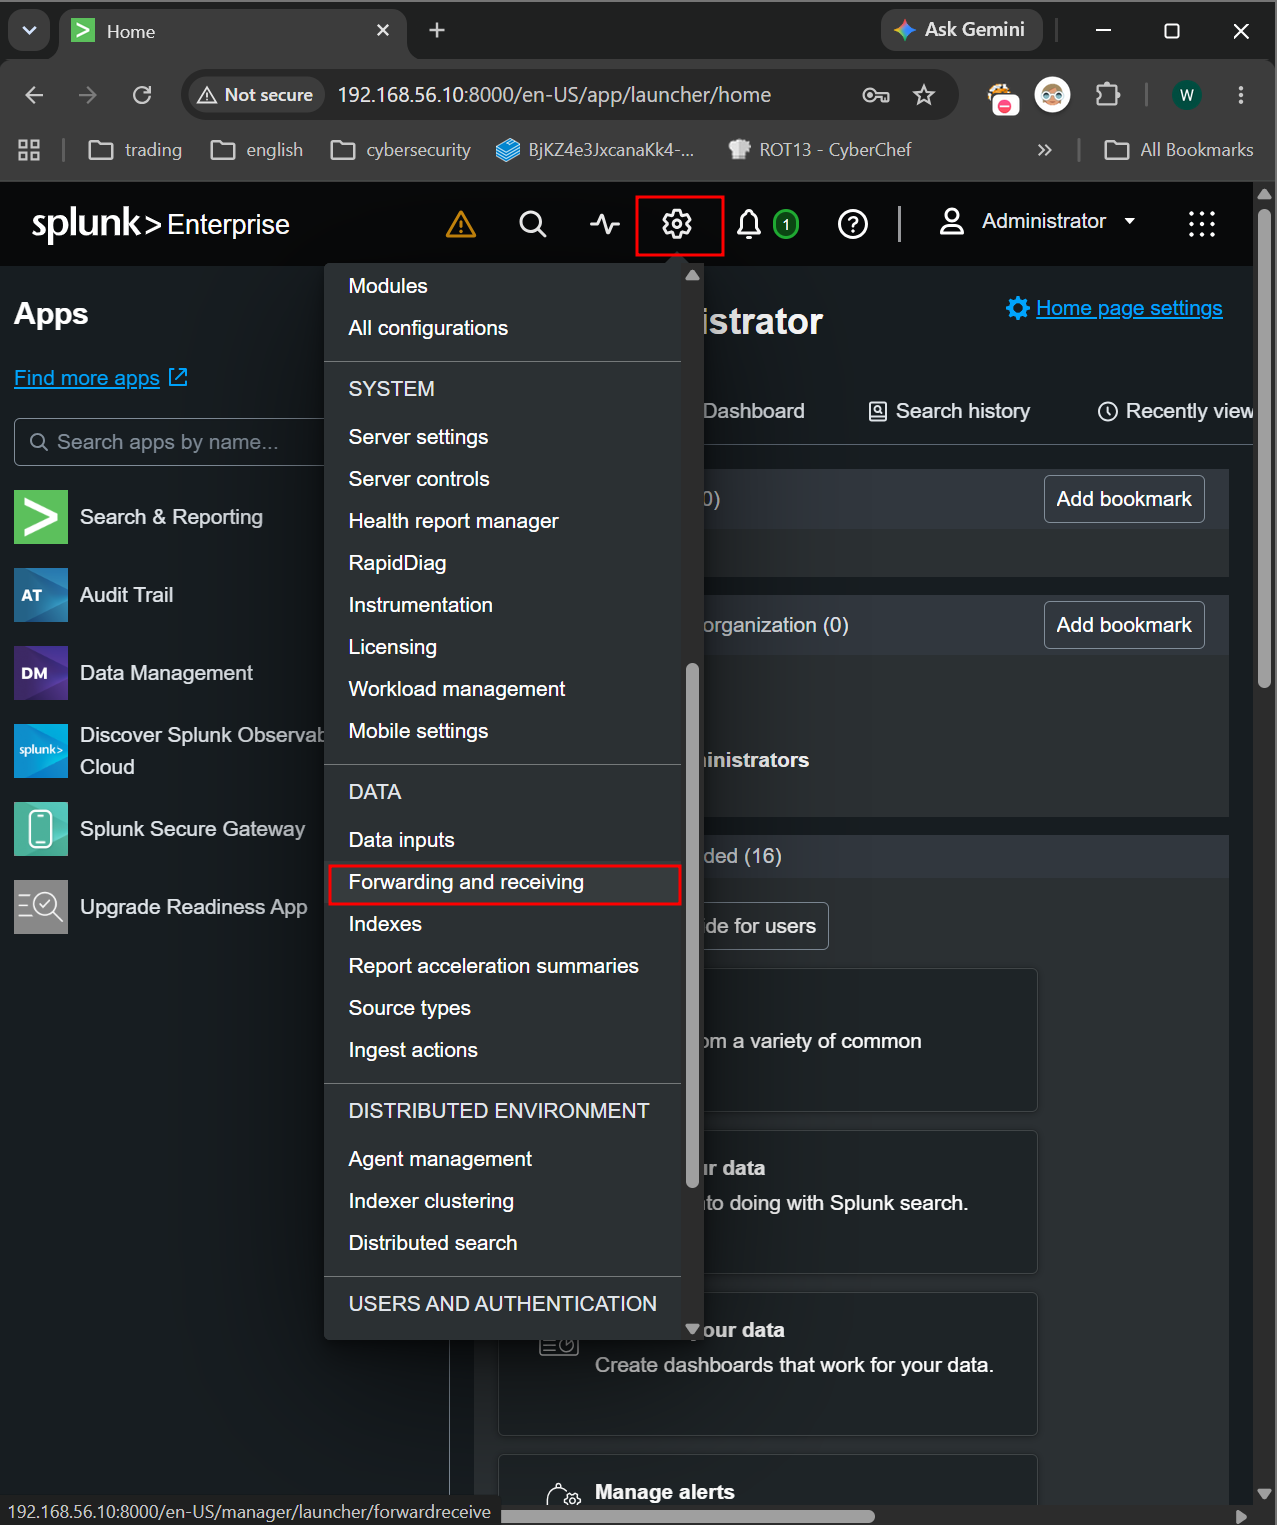Select Agent management menu item

pyautogui.click(x=440, y=1159)
